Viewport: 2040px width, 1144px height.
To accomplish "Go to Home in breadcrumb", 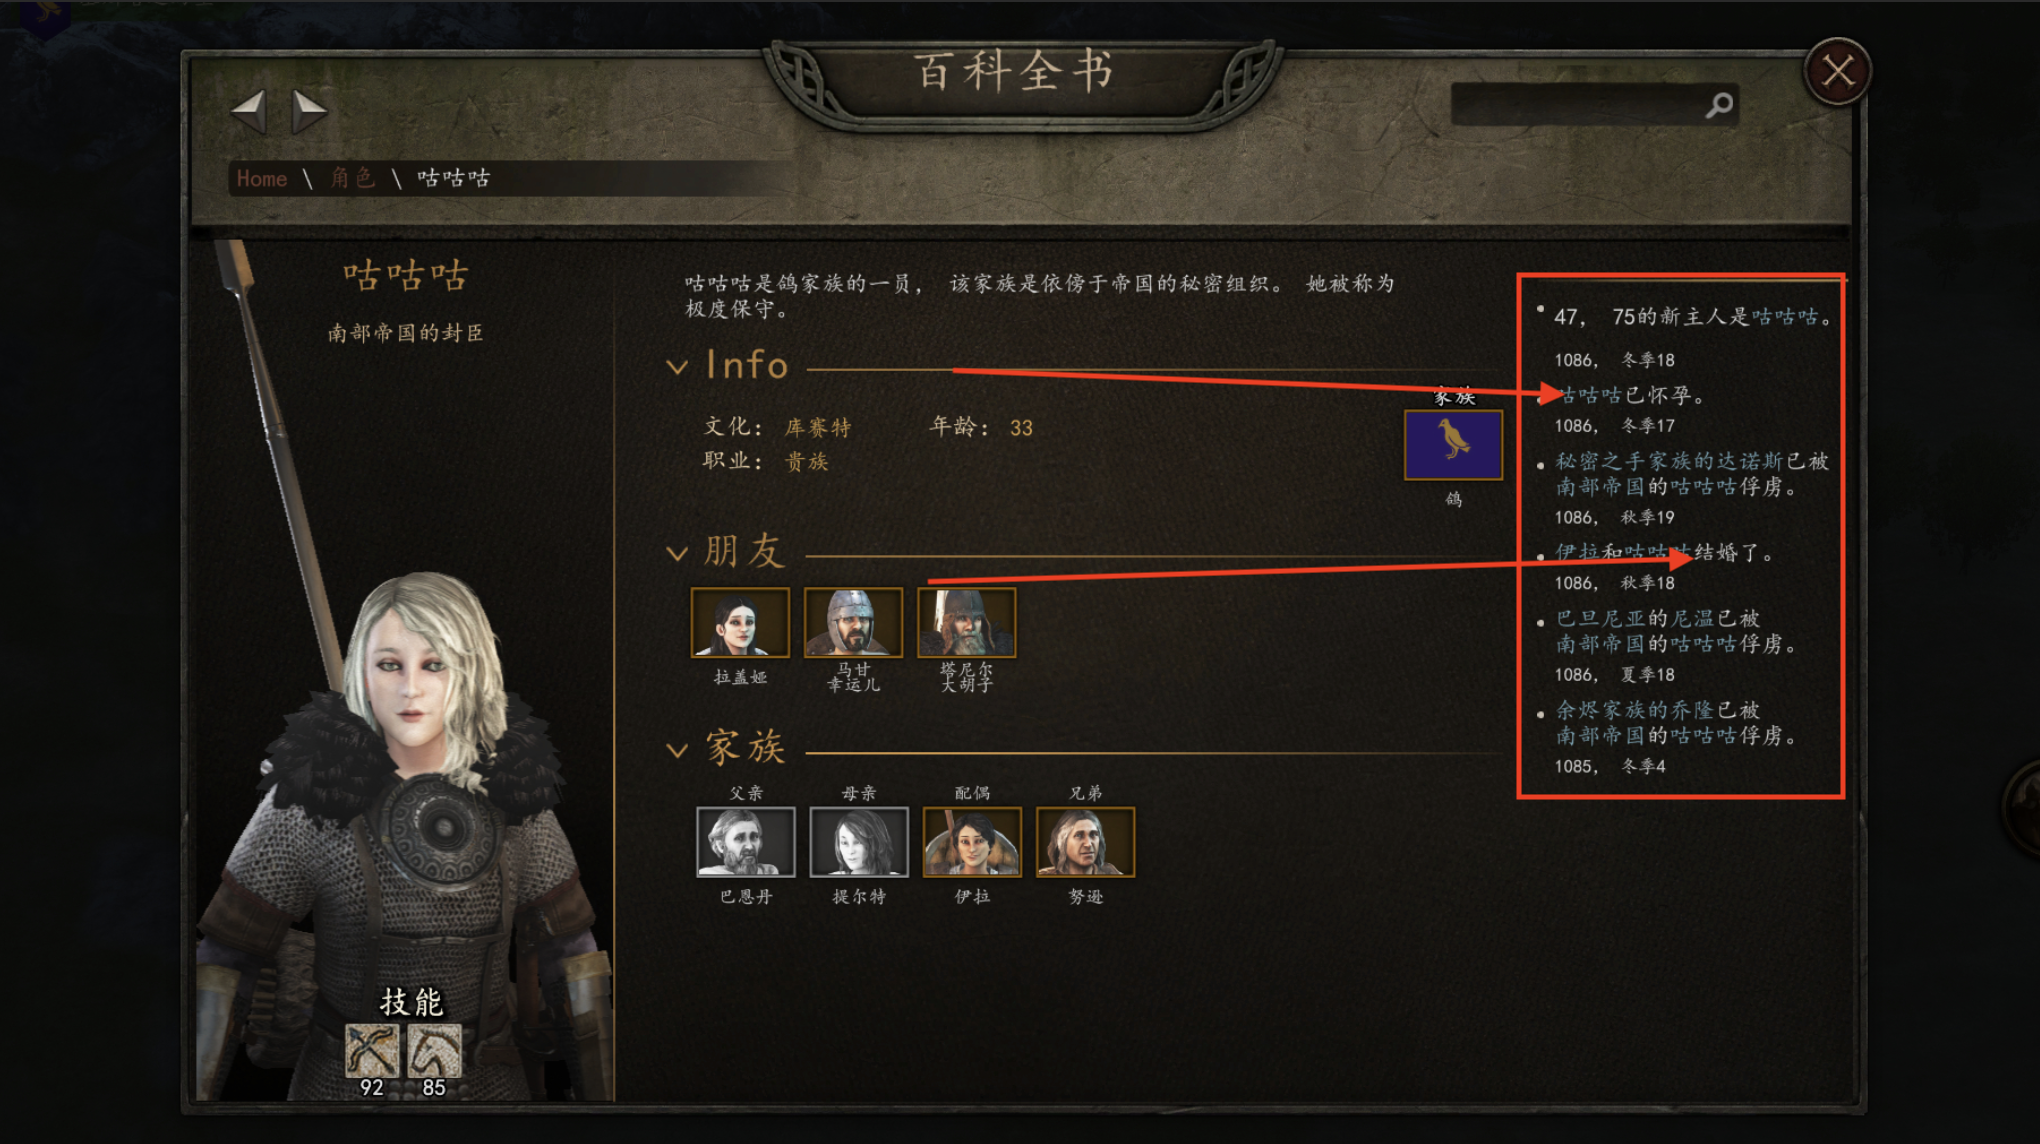I will click(x=262, y=178).
